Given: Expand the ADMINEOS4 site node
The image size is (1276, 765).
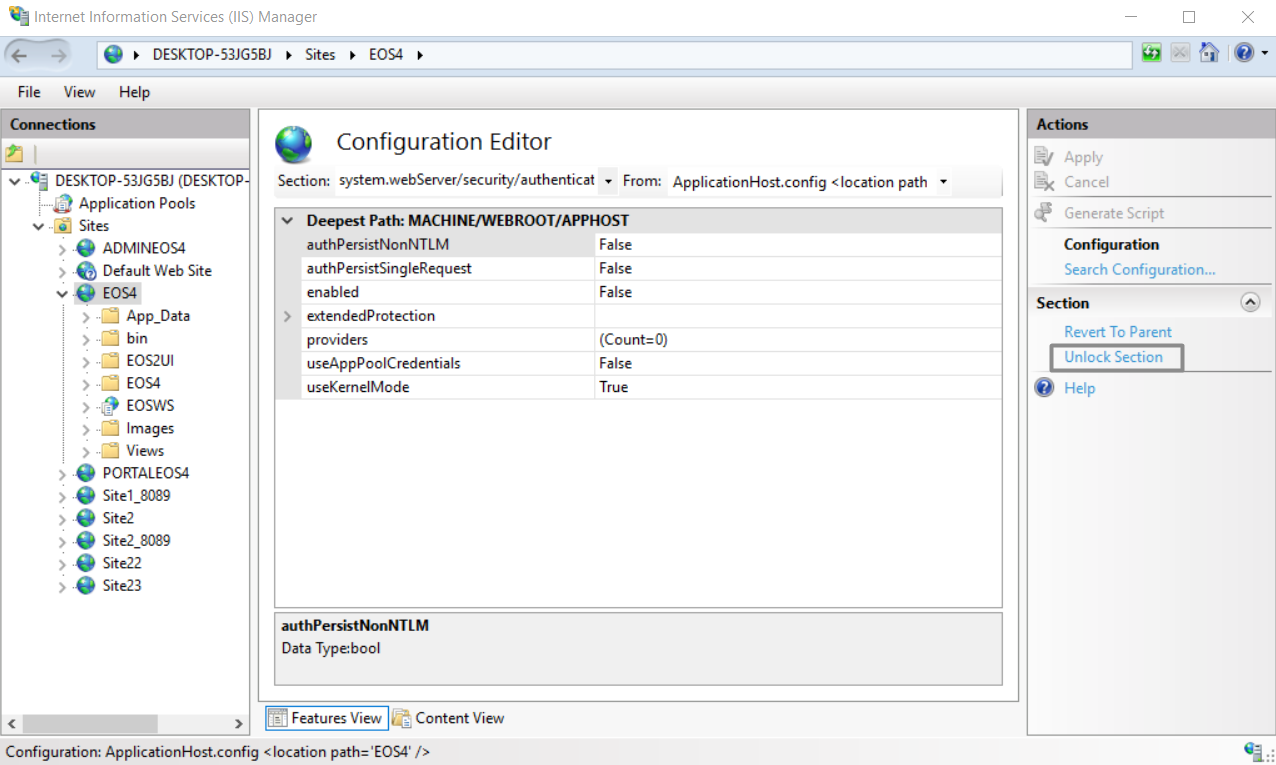Looking at the screenshot, I should pos(63,249).
